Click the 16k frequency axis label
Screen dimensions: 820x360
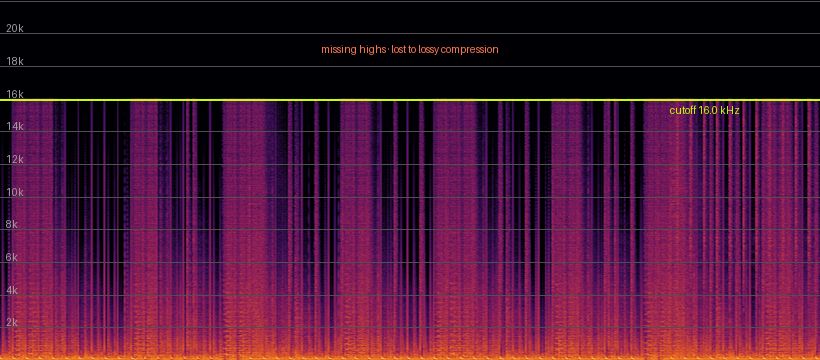[15, 94]
